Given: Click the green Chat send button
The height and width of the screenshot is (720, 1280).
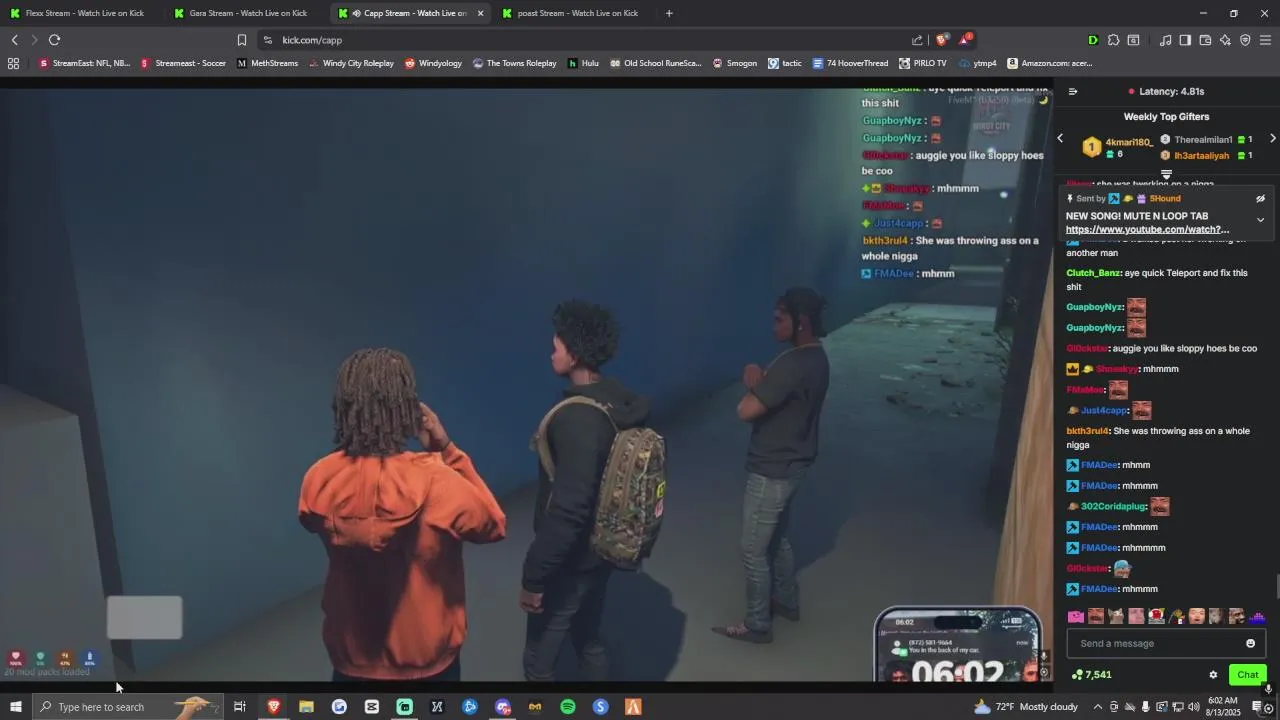Looking at the screenshot, I should [x=1247, y=675].
